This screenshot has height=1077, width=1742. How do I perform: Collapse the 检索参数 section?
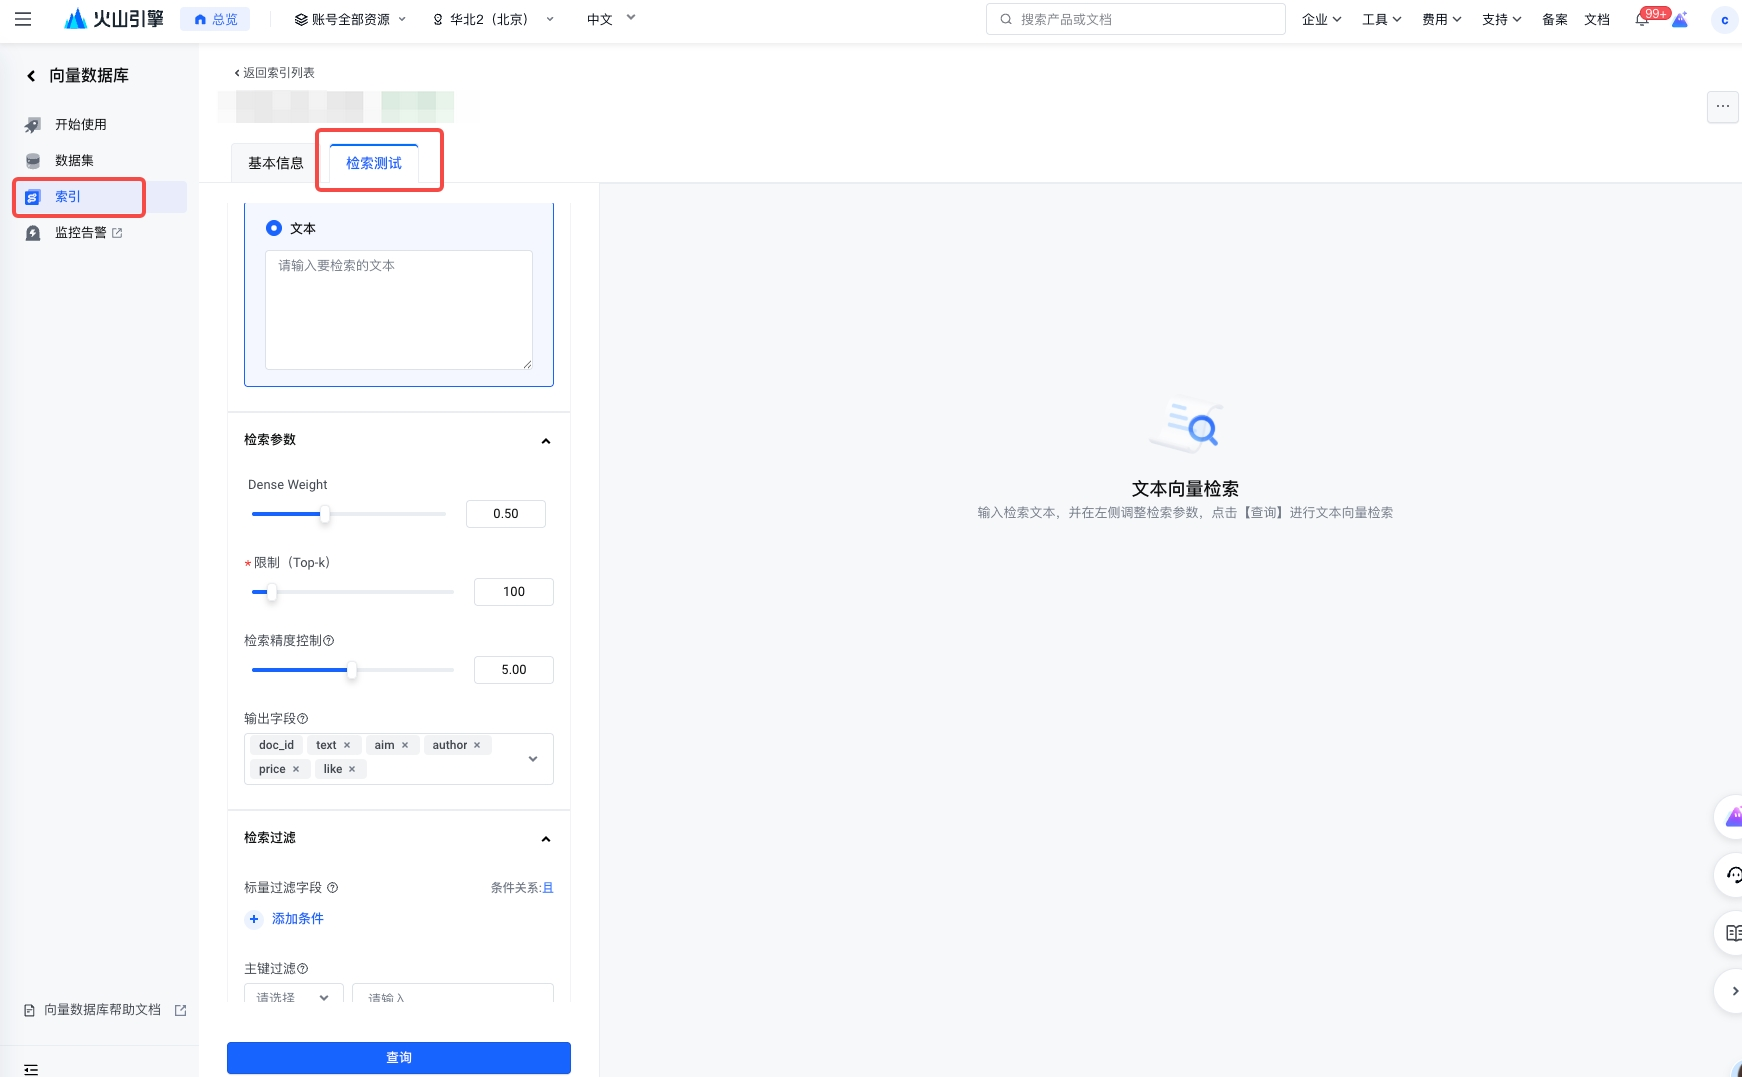[x=546, y=441]
